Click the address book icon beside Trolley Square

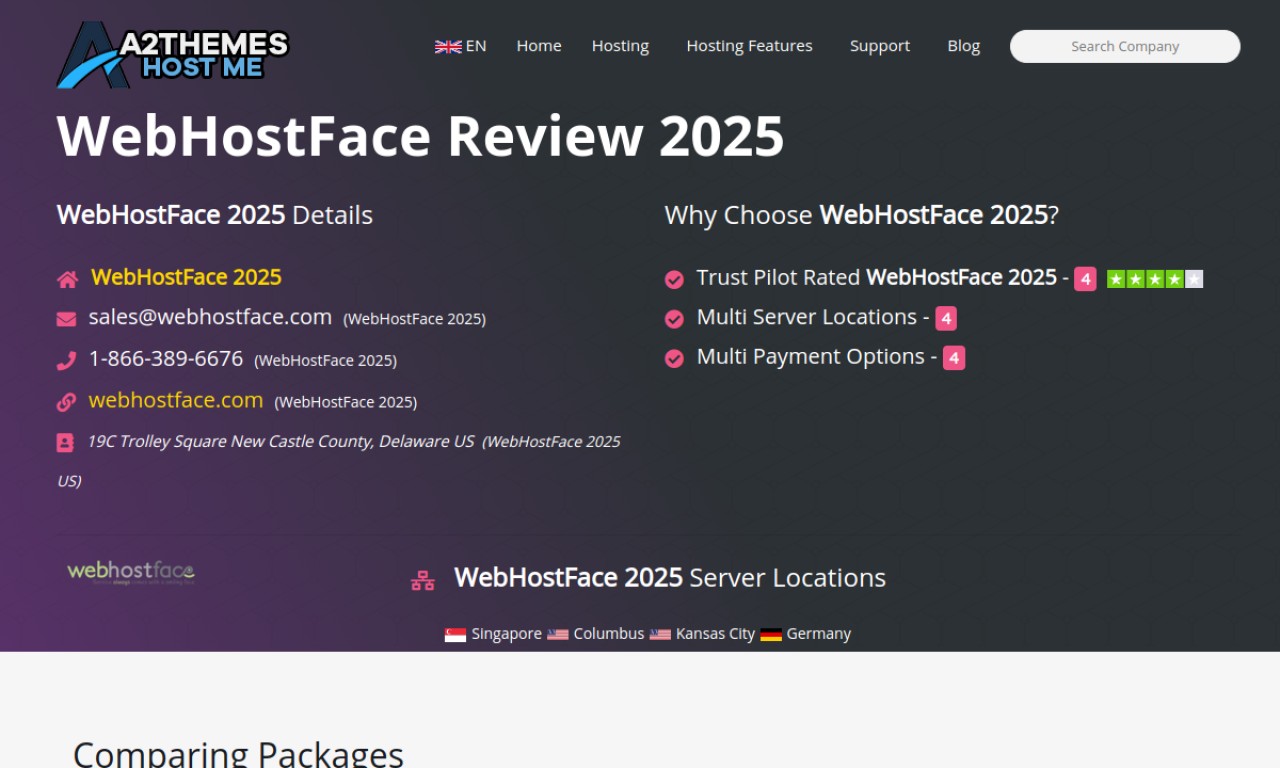pyautogui.click(x=65, y=442)
